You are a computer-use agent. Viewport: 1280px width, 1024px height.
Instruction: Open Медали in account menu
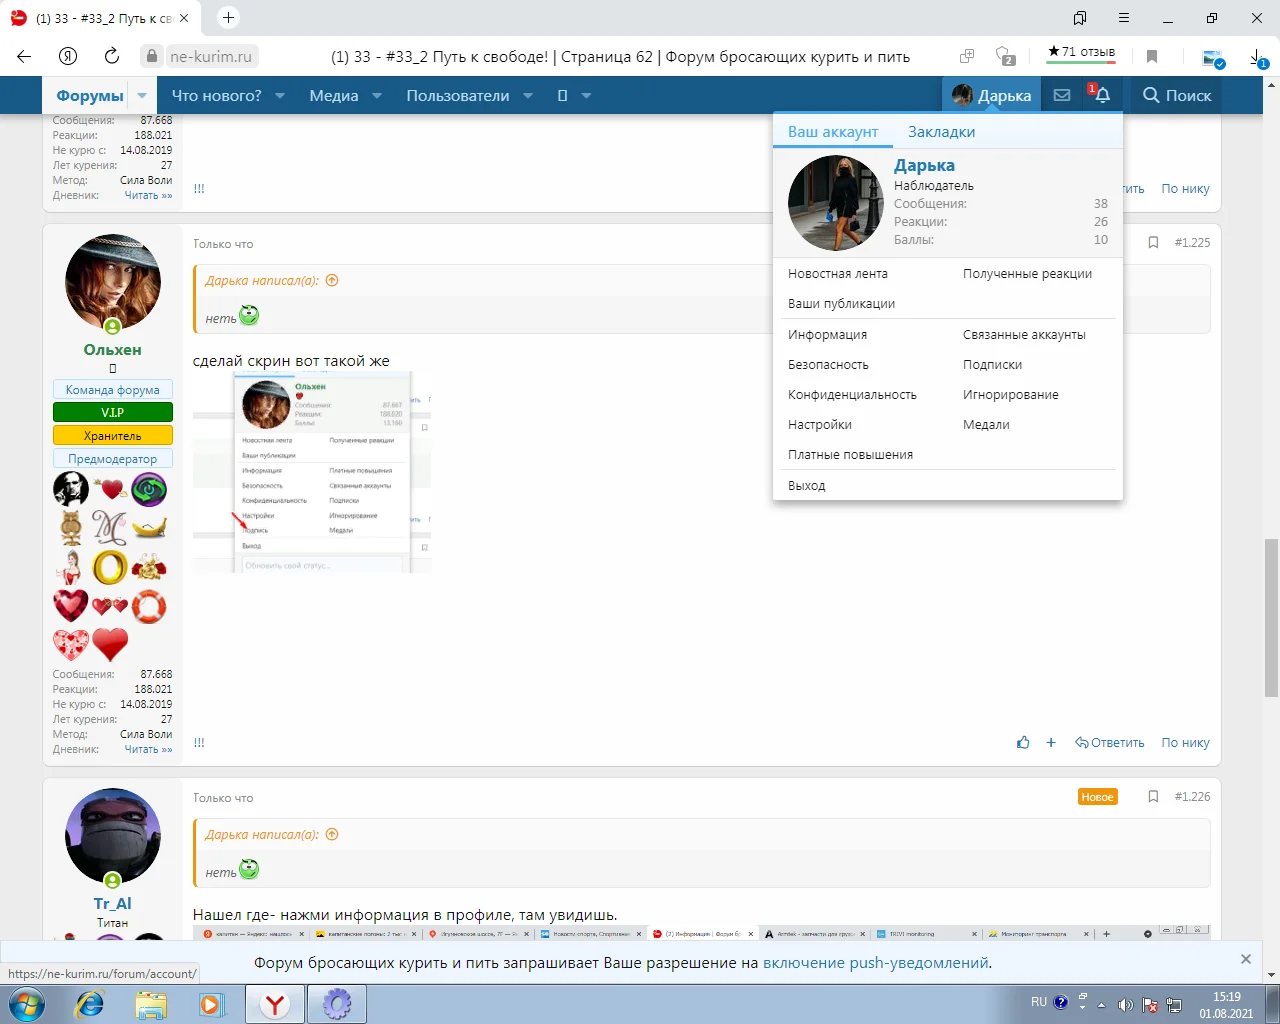coord(986,425)
